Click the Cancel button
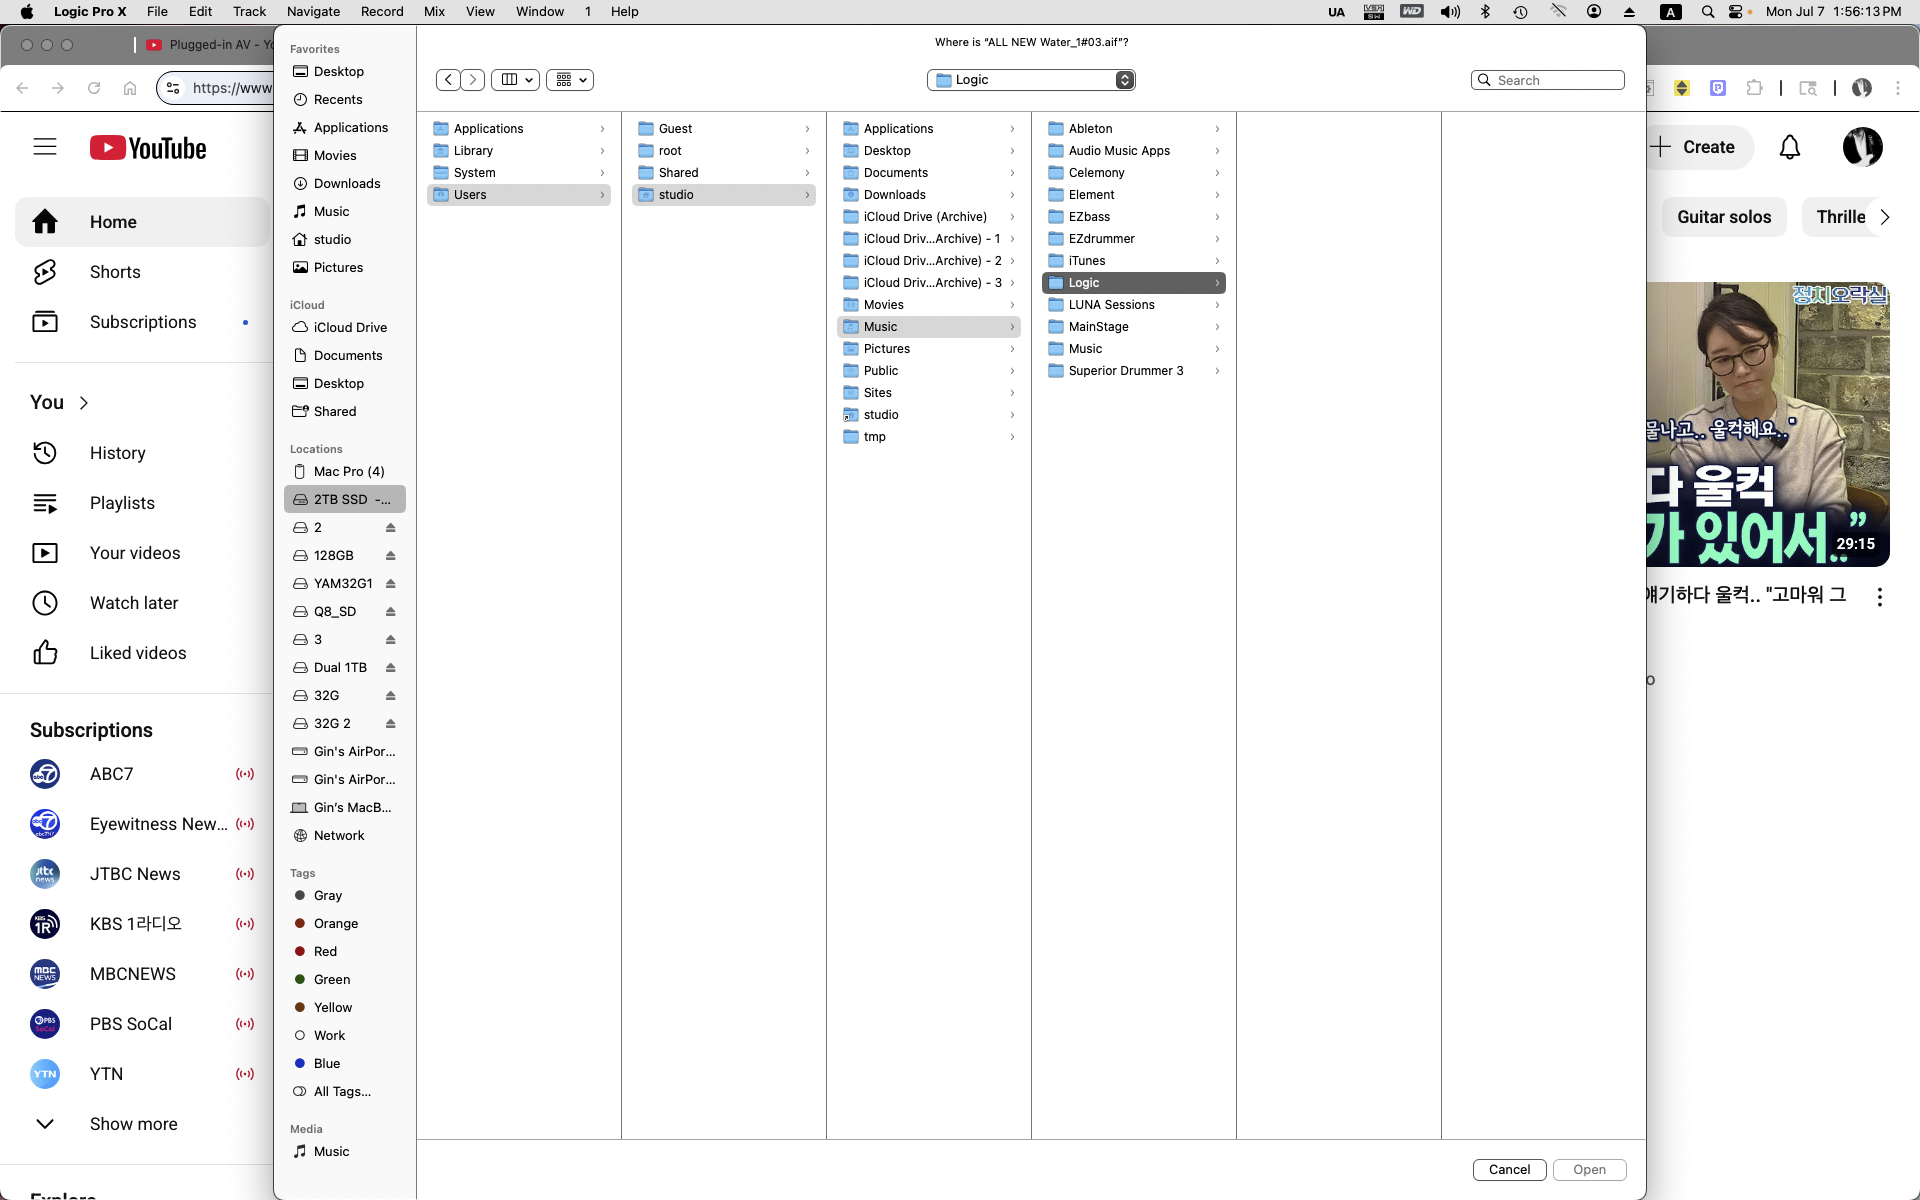This screenshot has width=1920, height=1200. pyautogui.click(x=1508, y=1170)
